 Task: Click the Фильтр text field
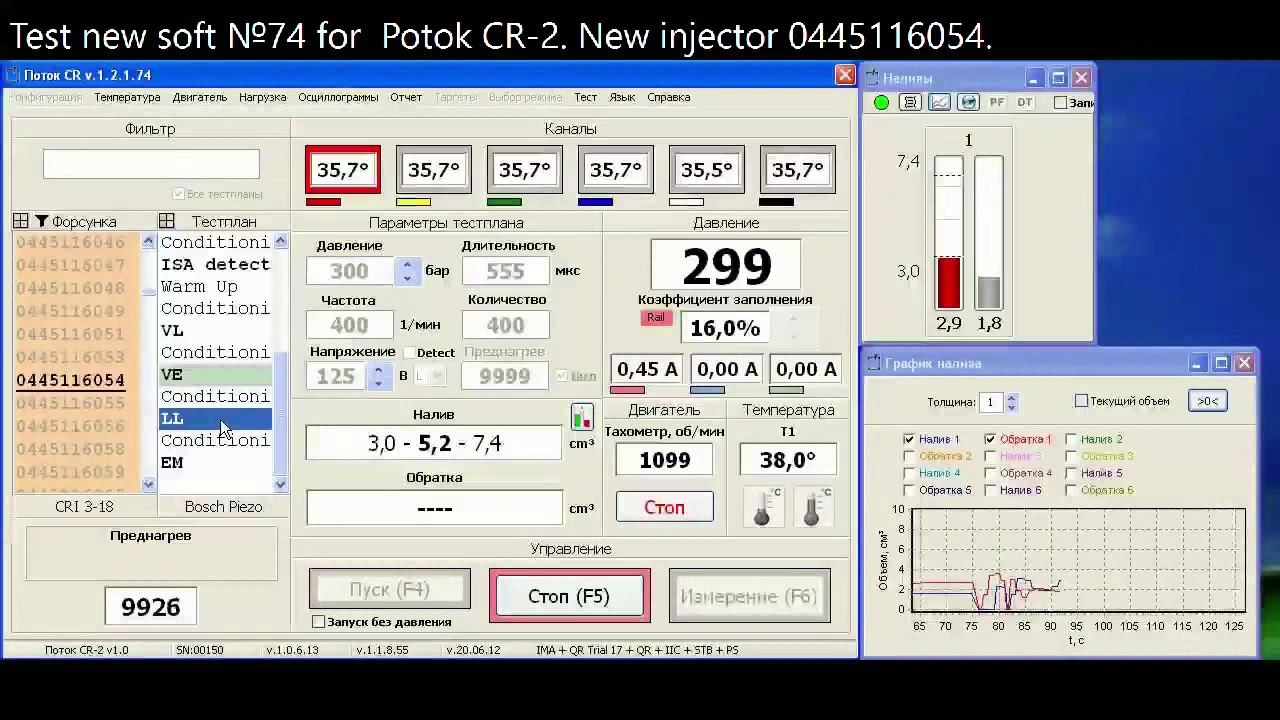click(151, 164)
